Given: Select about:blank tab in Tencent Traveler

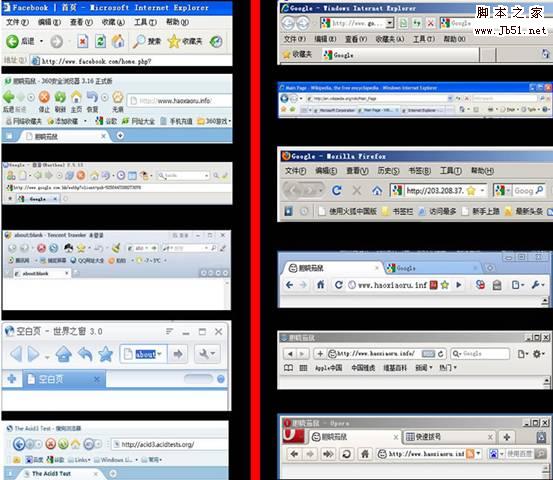Looking at the screenshot, I should click(42, 273).
